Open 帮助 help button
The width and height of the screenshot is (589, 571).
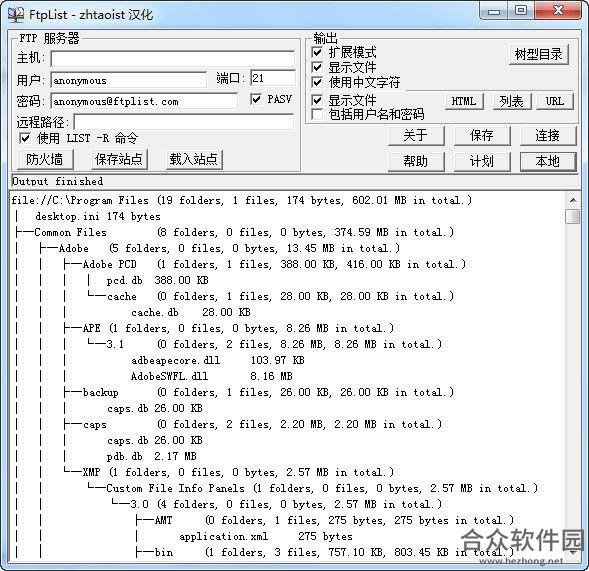tap(416, 162)
